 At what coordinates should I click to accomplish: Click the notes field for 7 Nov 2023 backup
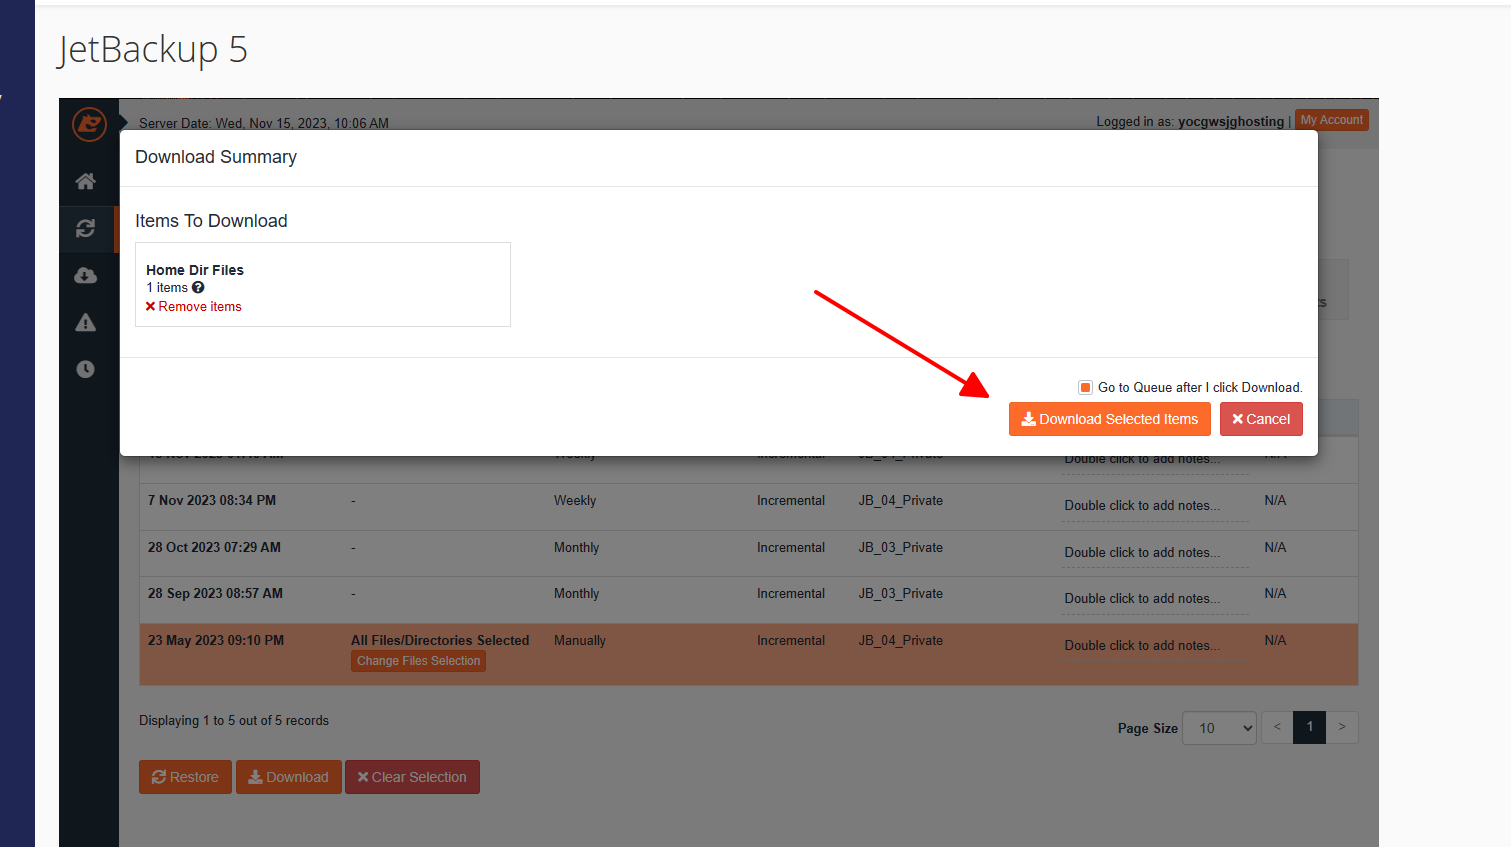pyautogui.click(x=1156, y=506)
